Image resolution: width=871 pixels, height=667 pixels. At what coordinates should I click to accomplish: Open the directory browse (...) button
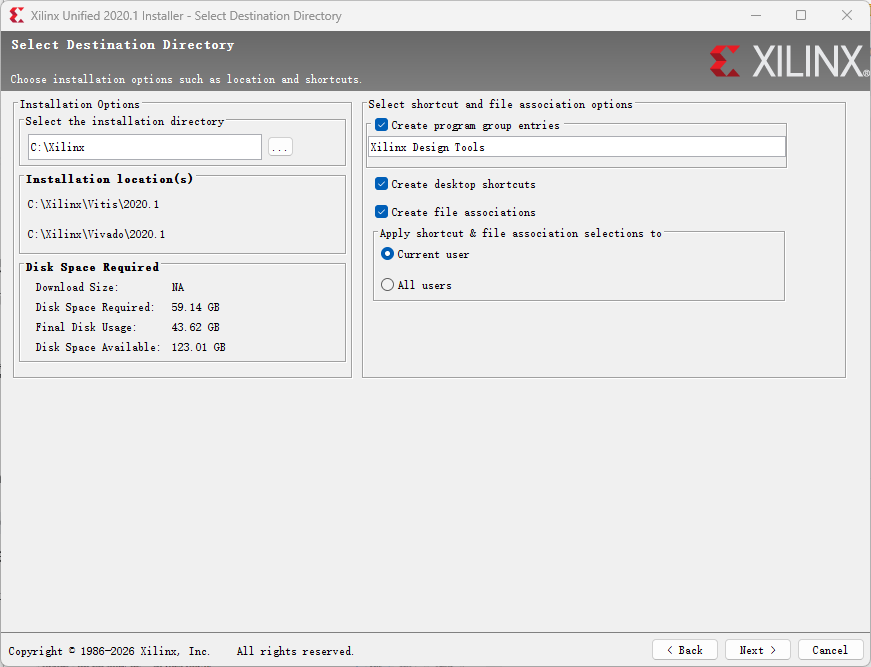point(280,147)
